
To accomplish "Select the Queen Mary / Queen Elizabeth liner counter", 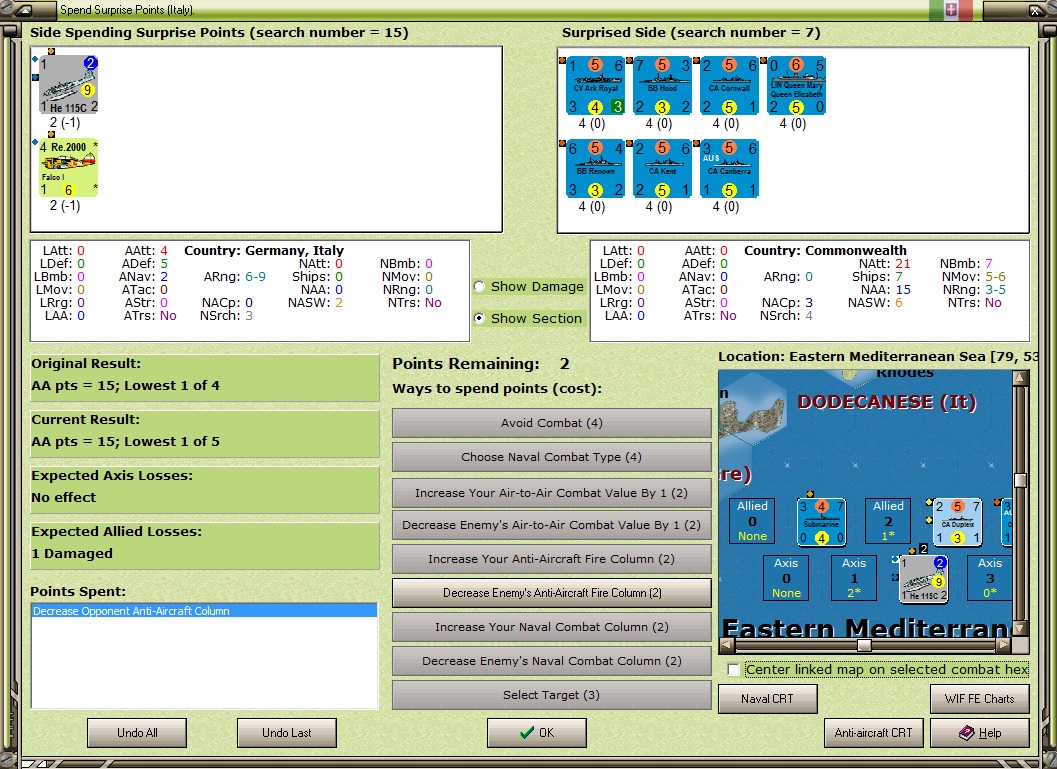I will click(796, 86).
